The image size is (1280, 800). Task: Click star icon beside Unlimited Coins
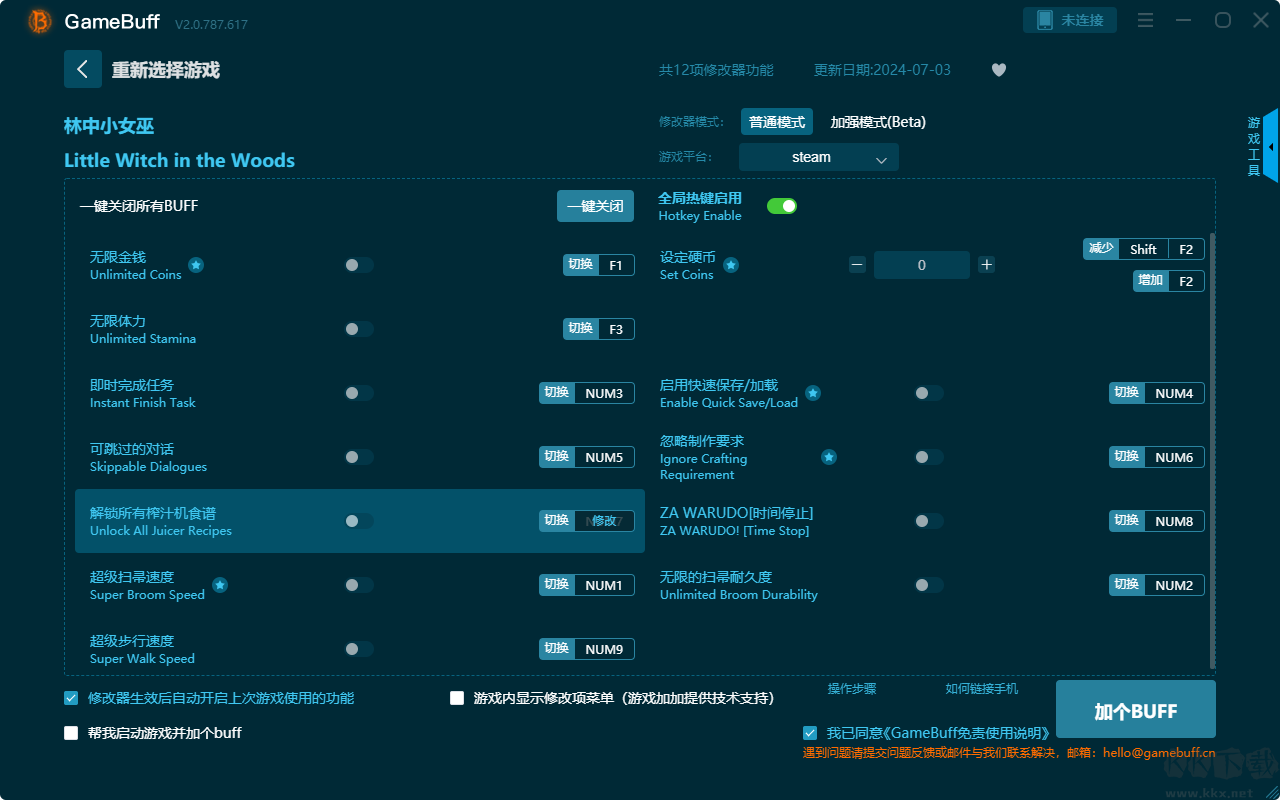pos(196,265)
